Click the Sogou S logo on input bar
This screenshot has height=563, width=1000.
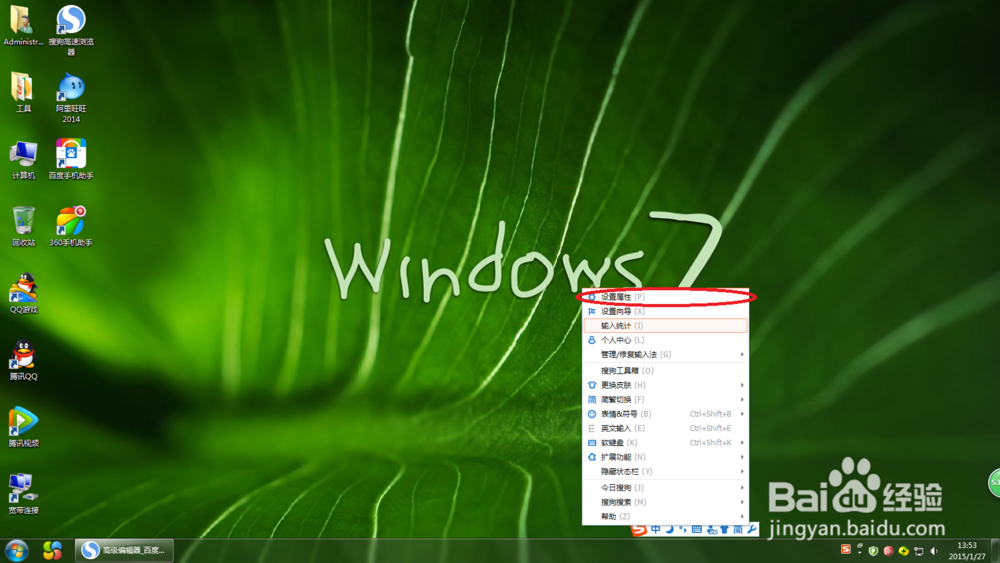pos(639,529)
